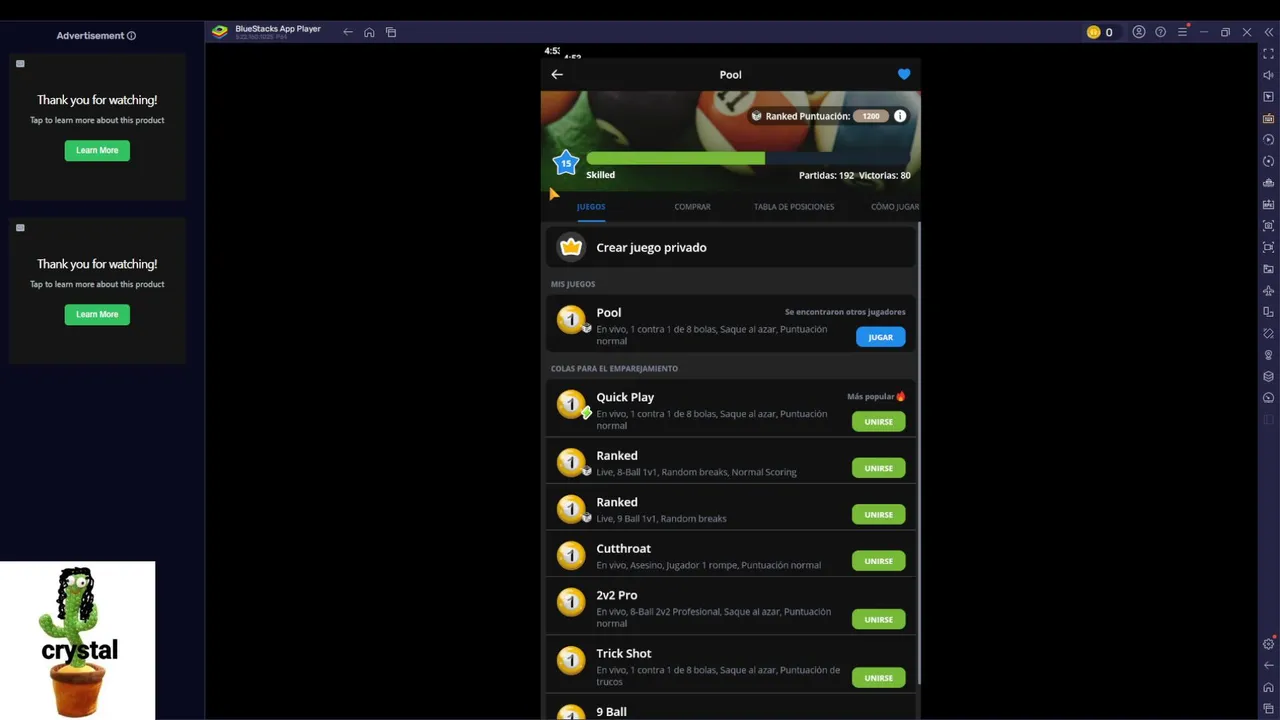This screenshot has height=720, width=1280.
Task: Open the TABLA DE POSICIONES tab
Action: (794, 207)
